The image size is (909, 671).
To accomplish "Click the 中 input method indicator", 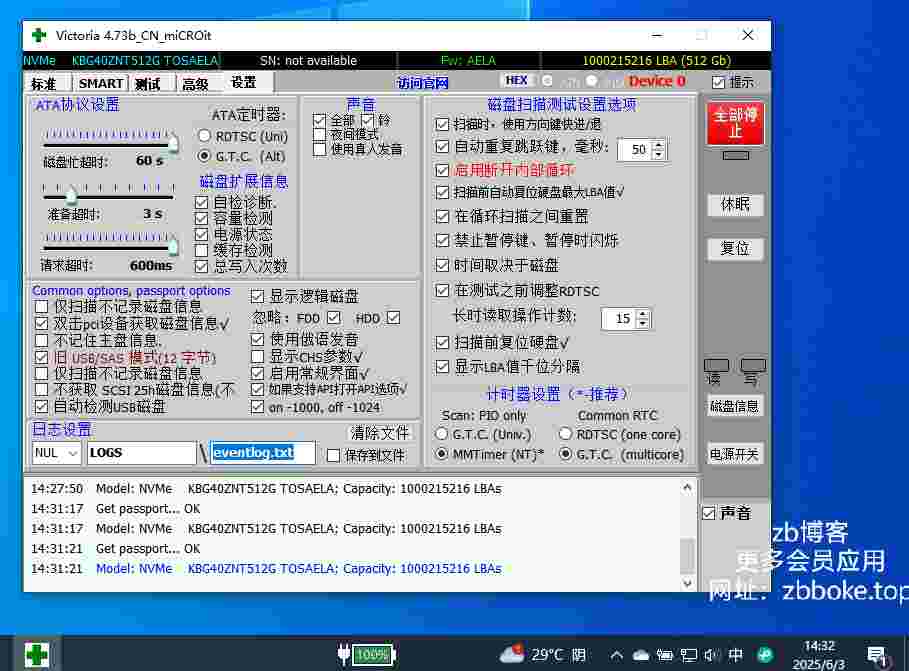I will tap(735, 655).
